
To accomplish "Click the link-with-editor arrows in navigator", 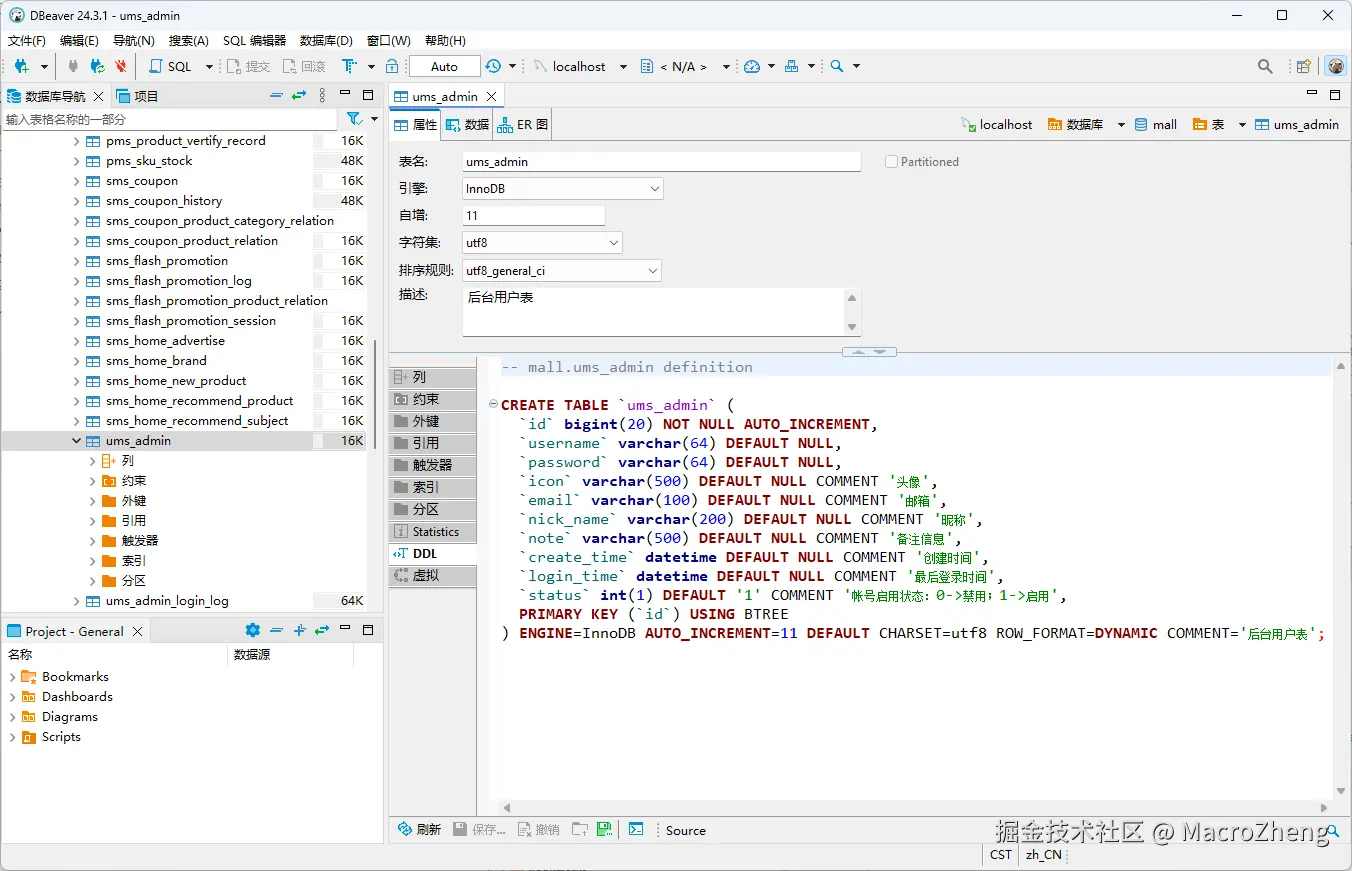I will pos(298,96).
